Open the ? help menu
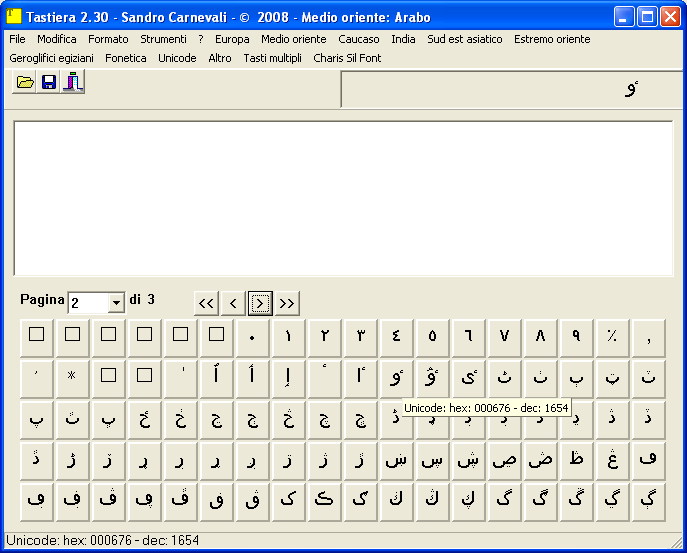This screenshot has width=687, height=553. pos(201,39)
